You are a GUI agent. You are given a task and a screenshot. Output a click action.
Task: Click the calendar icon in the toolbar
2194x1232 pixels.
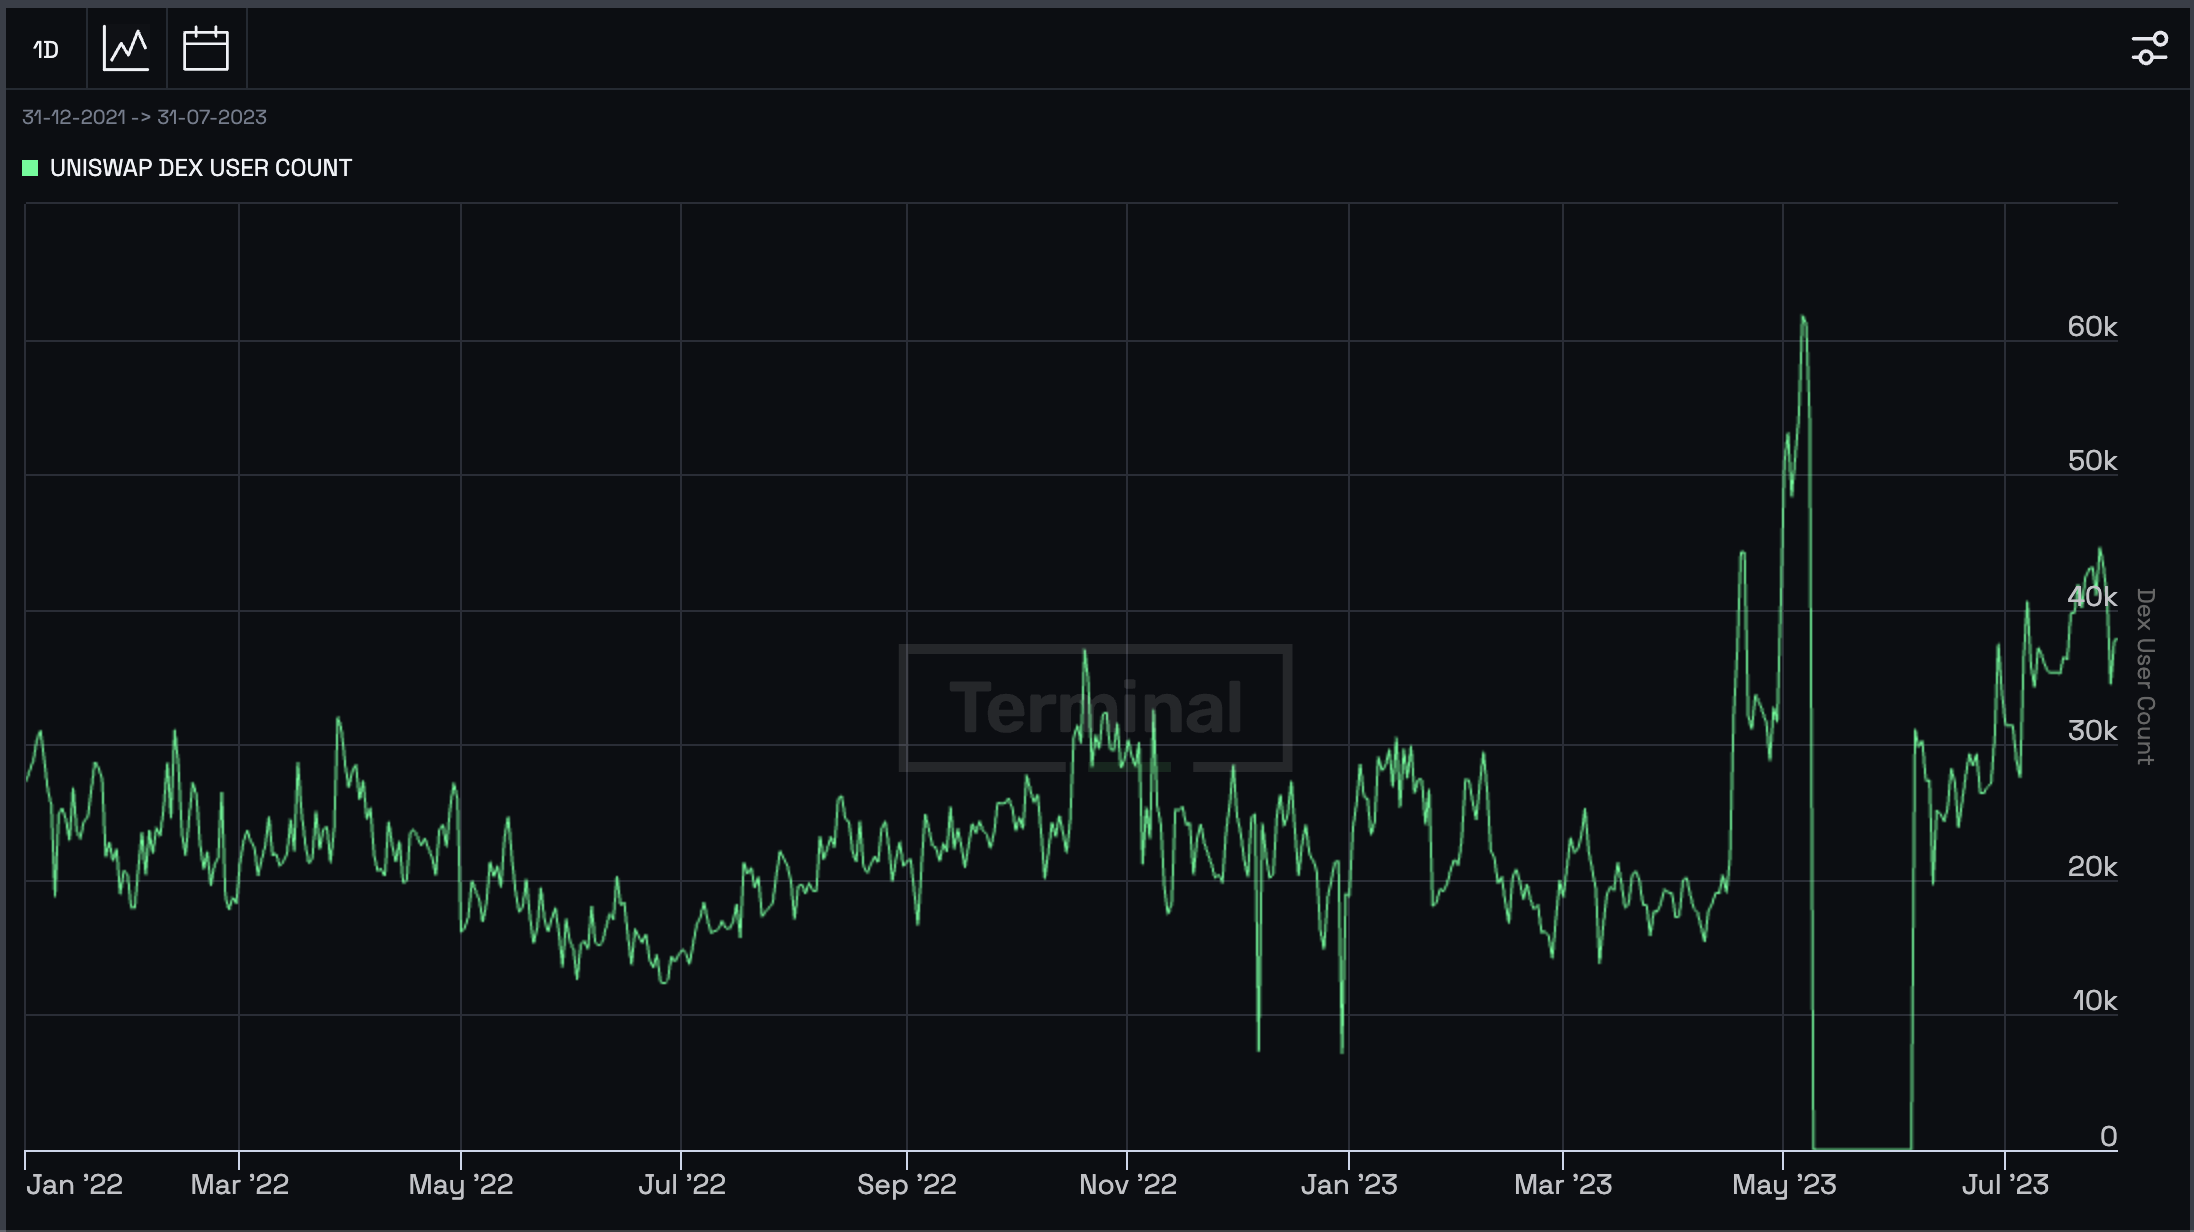click(x=206, y=47)
